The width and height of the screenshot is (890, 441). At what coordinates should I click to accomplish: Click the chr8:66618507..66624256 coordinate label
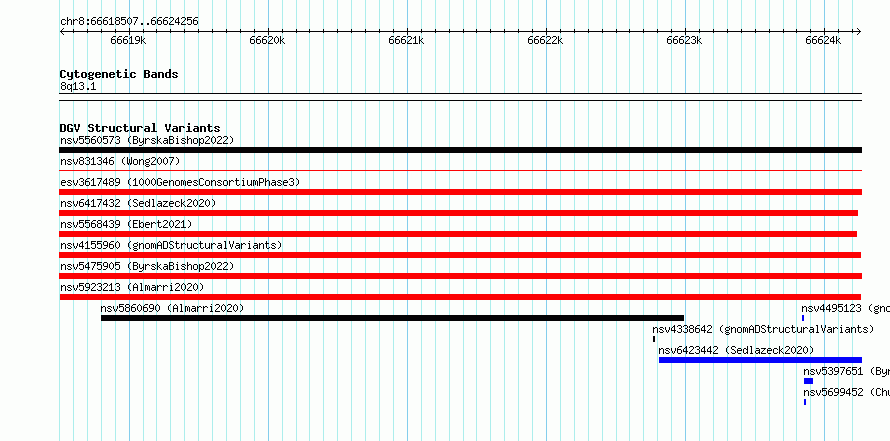[x=129, y=22]
